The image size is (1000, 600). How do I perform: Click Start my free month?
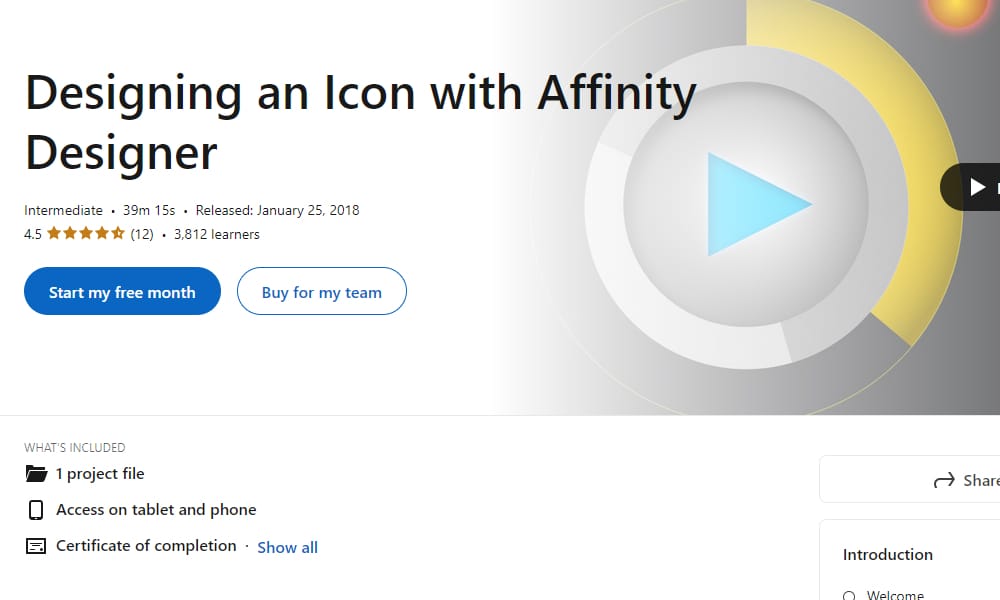tap(122, 291)
